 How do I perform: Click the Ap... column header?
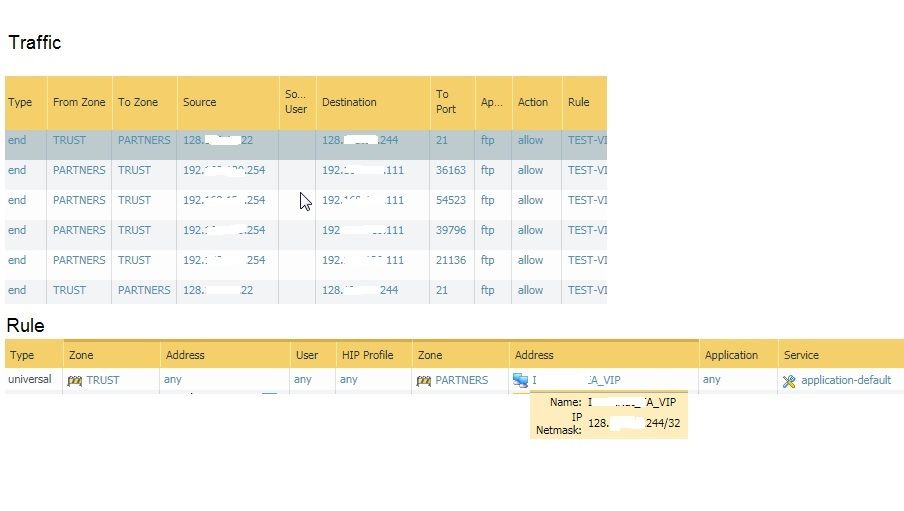point(492,102)
